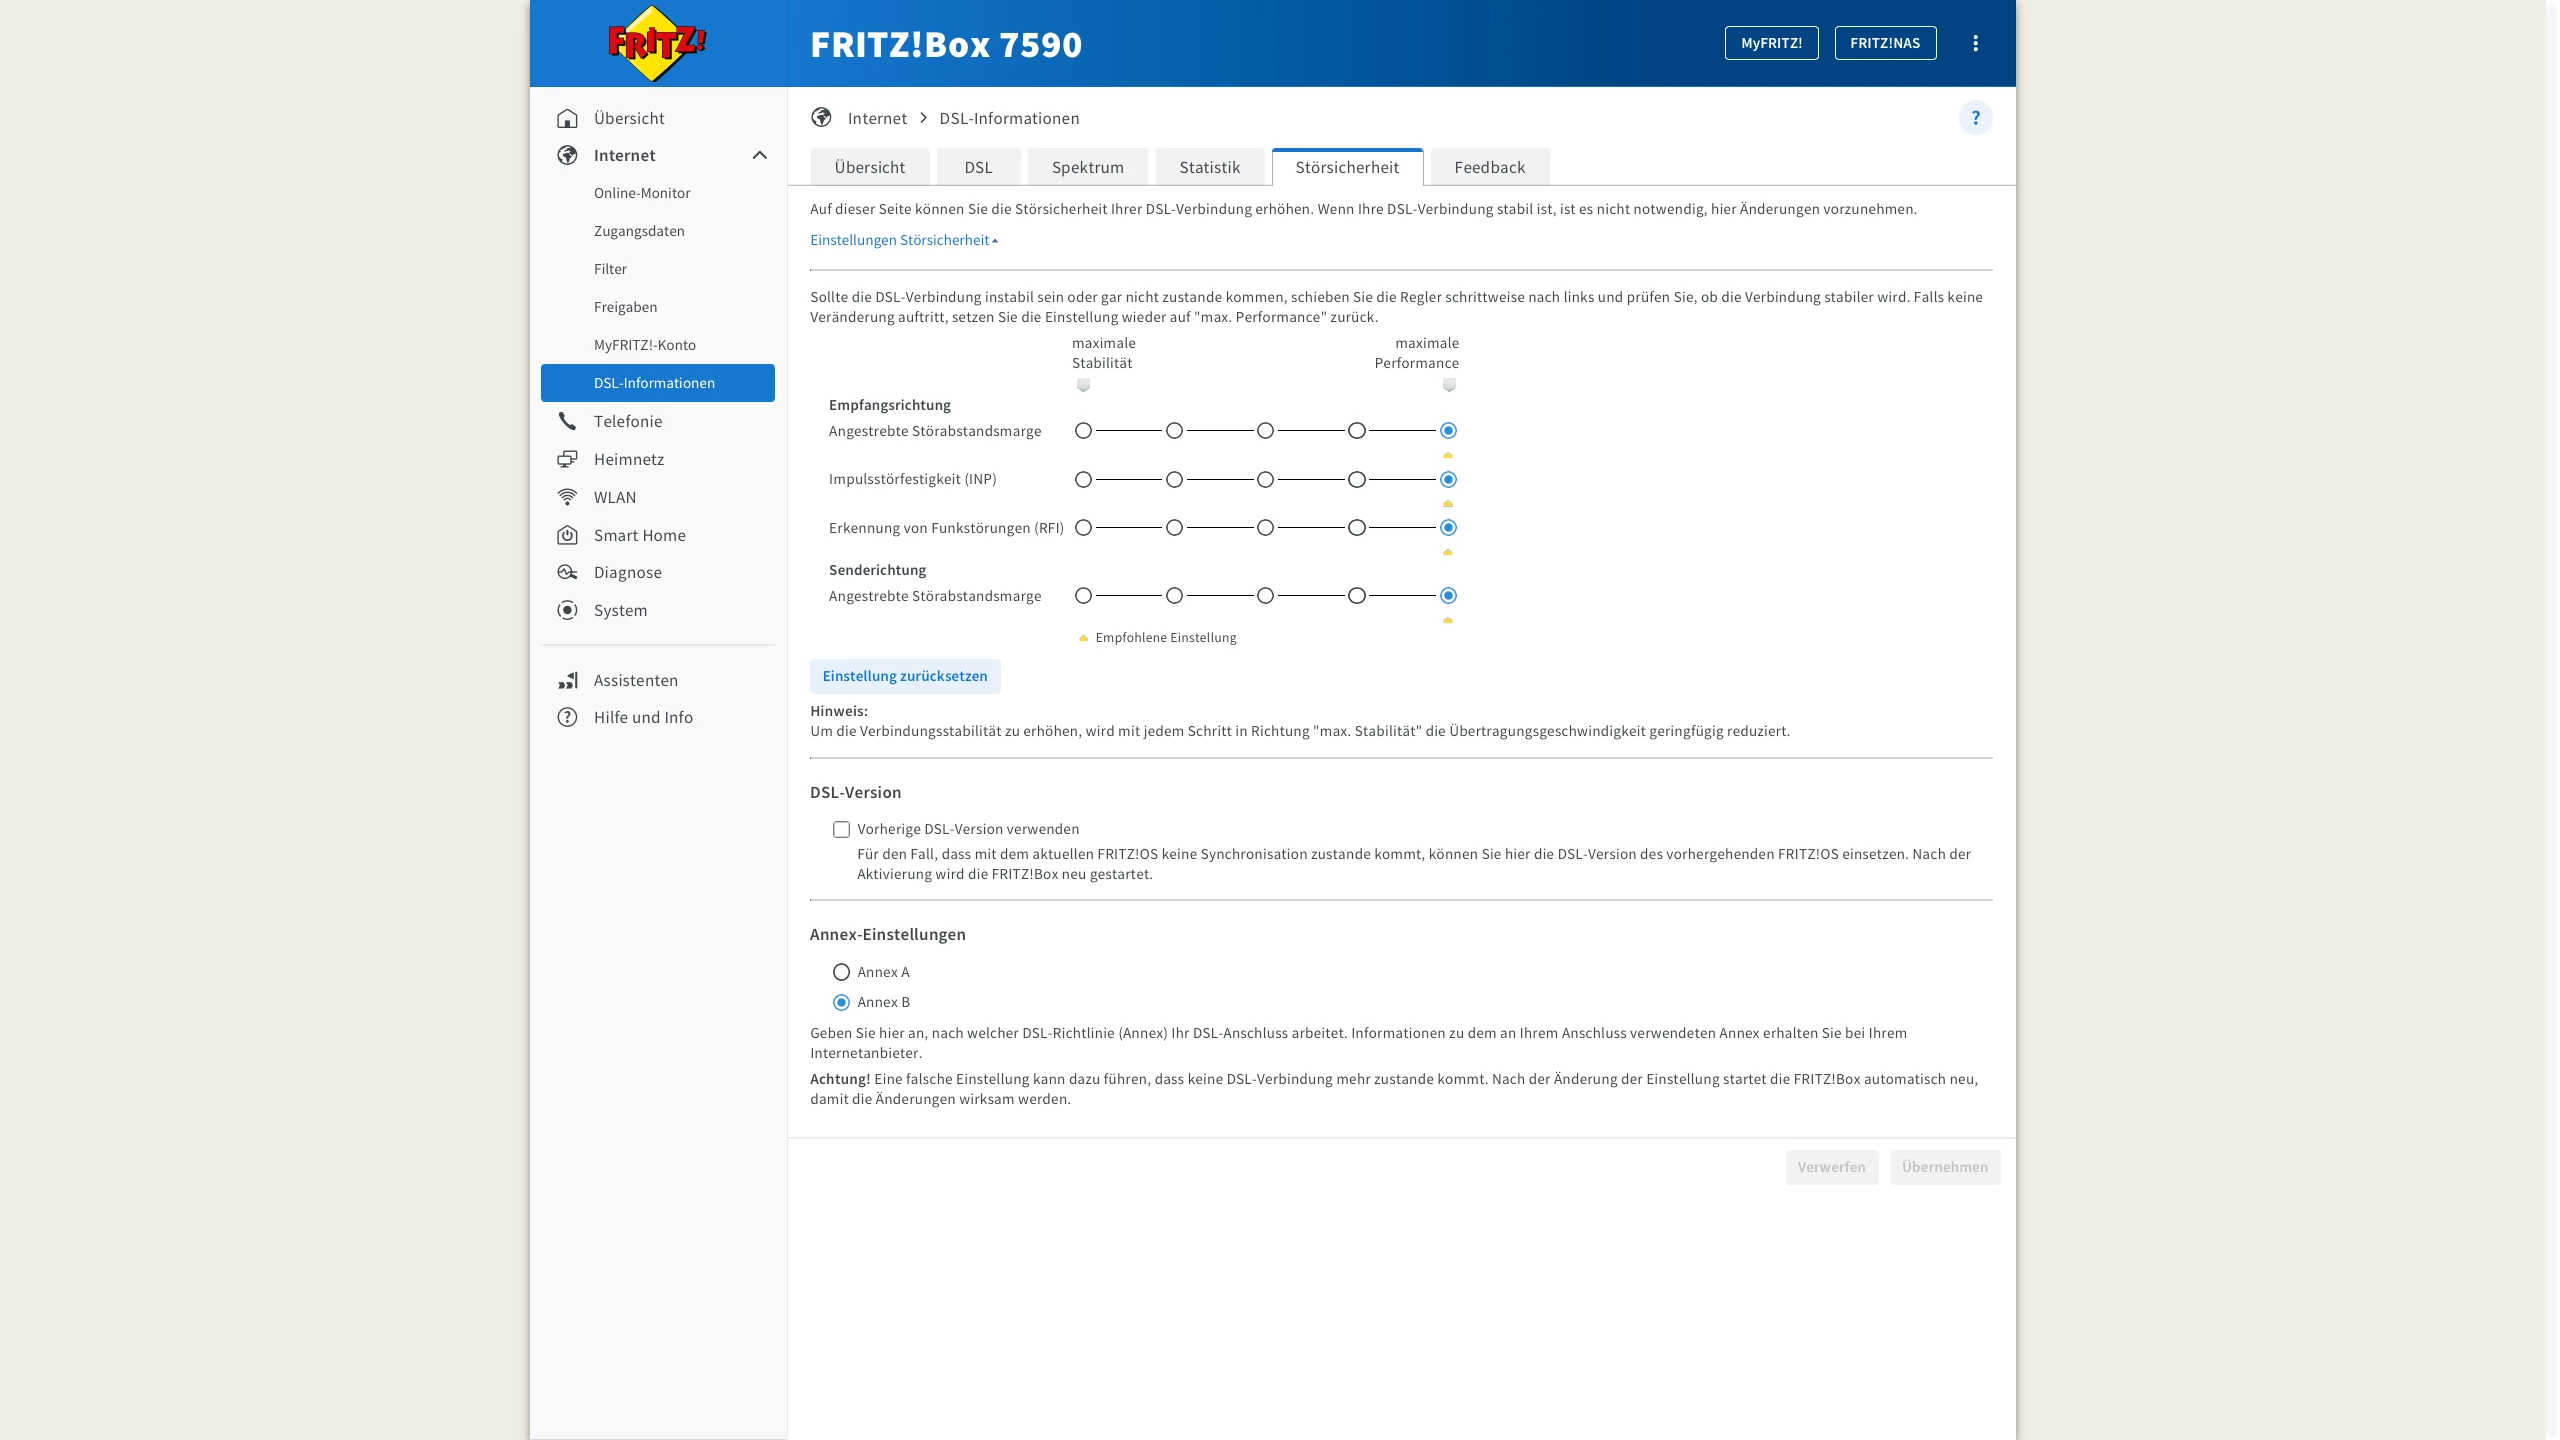The image size is (2560, 1440).
Task: Open Diagnose via its sidebar icon
Action: tap(567, 572)
